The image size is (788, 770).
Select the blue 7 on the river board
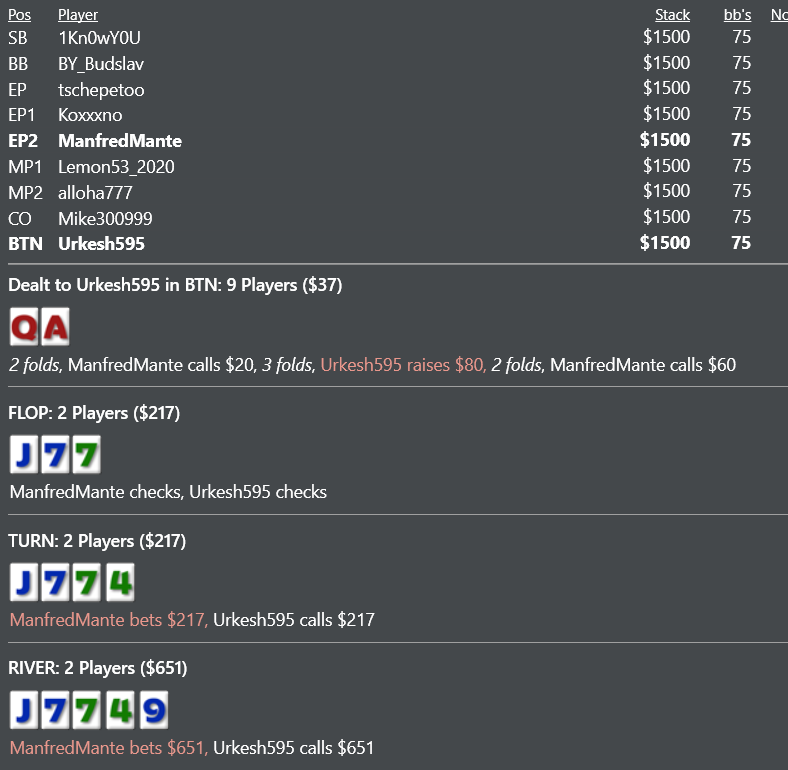point(55,710)
